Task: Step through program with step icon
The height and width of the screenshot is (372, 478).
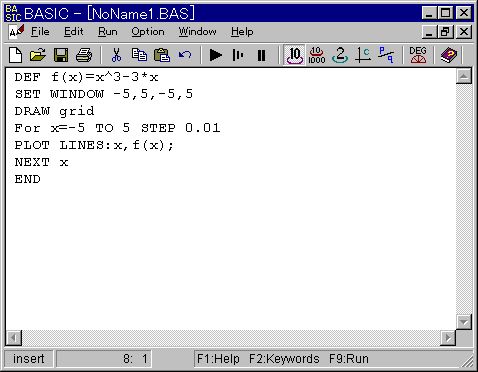Action: tap(238, 55)
